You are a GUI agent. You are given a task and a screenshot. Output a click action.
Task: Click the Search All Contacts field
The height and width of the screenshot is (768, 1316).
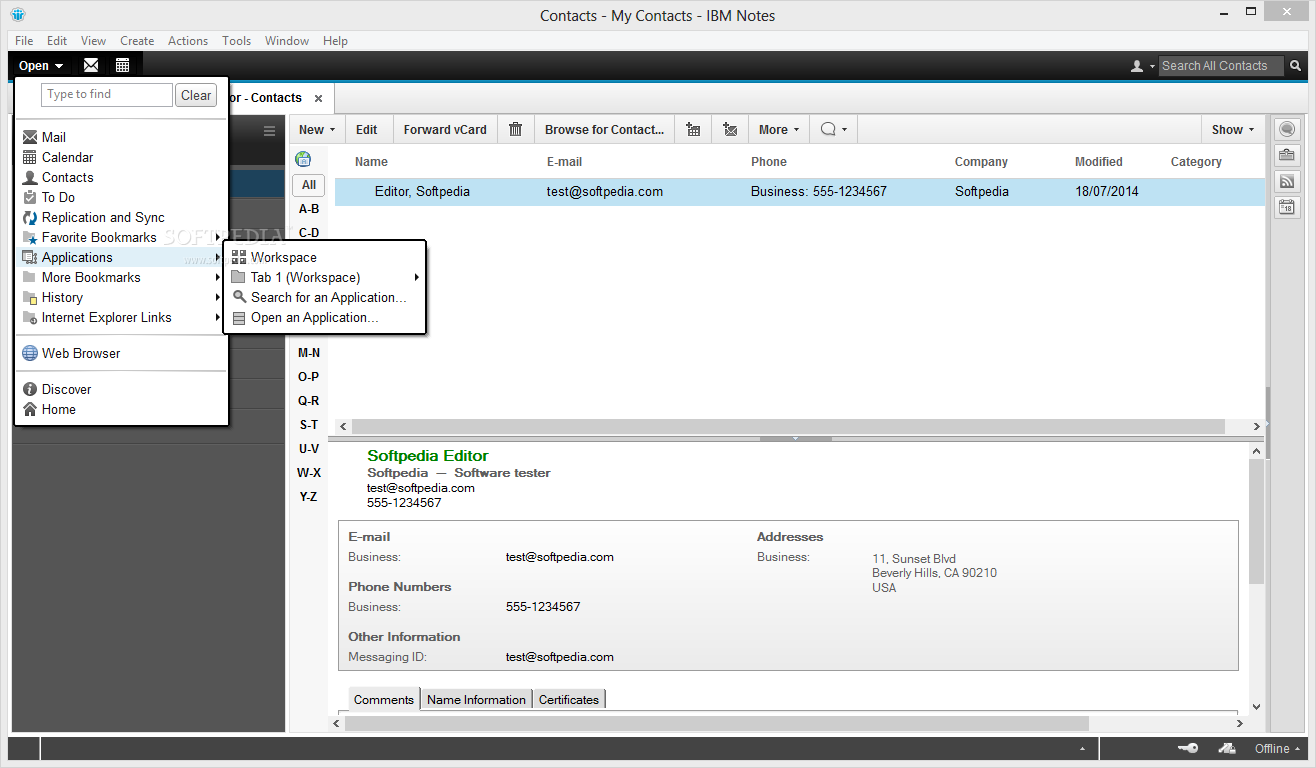(1222, 66)
